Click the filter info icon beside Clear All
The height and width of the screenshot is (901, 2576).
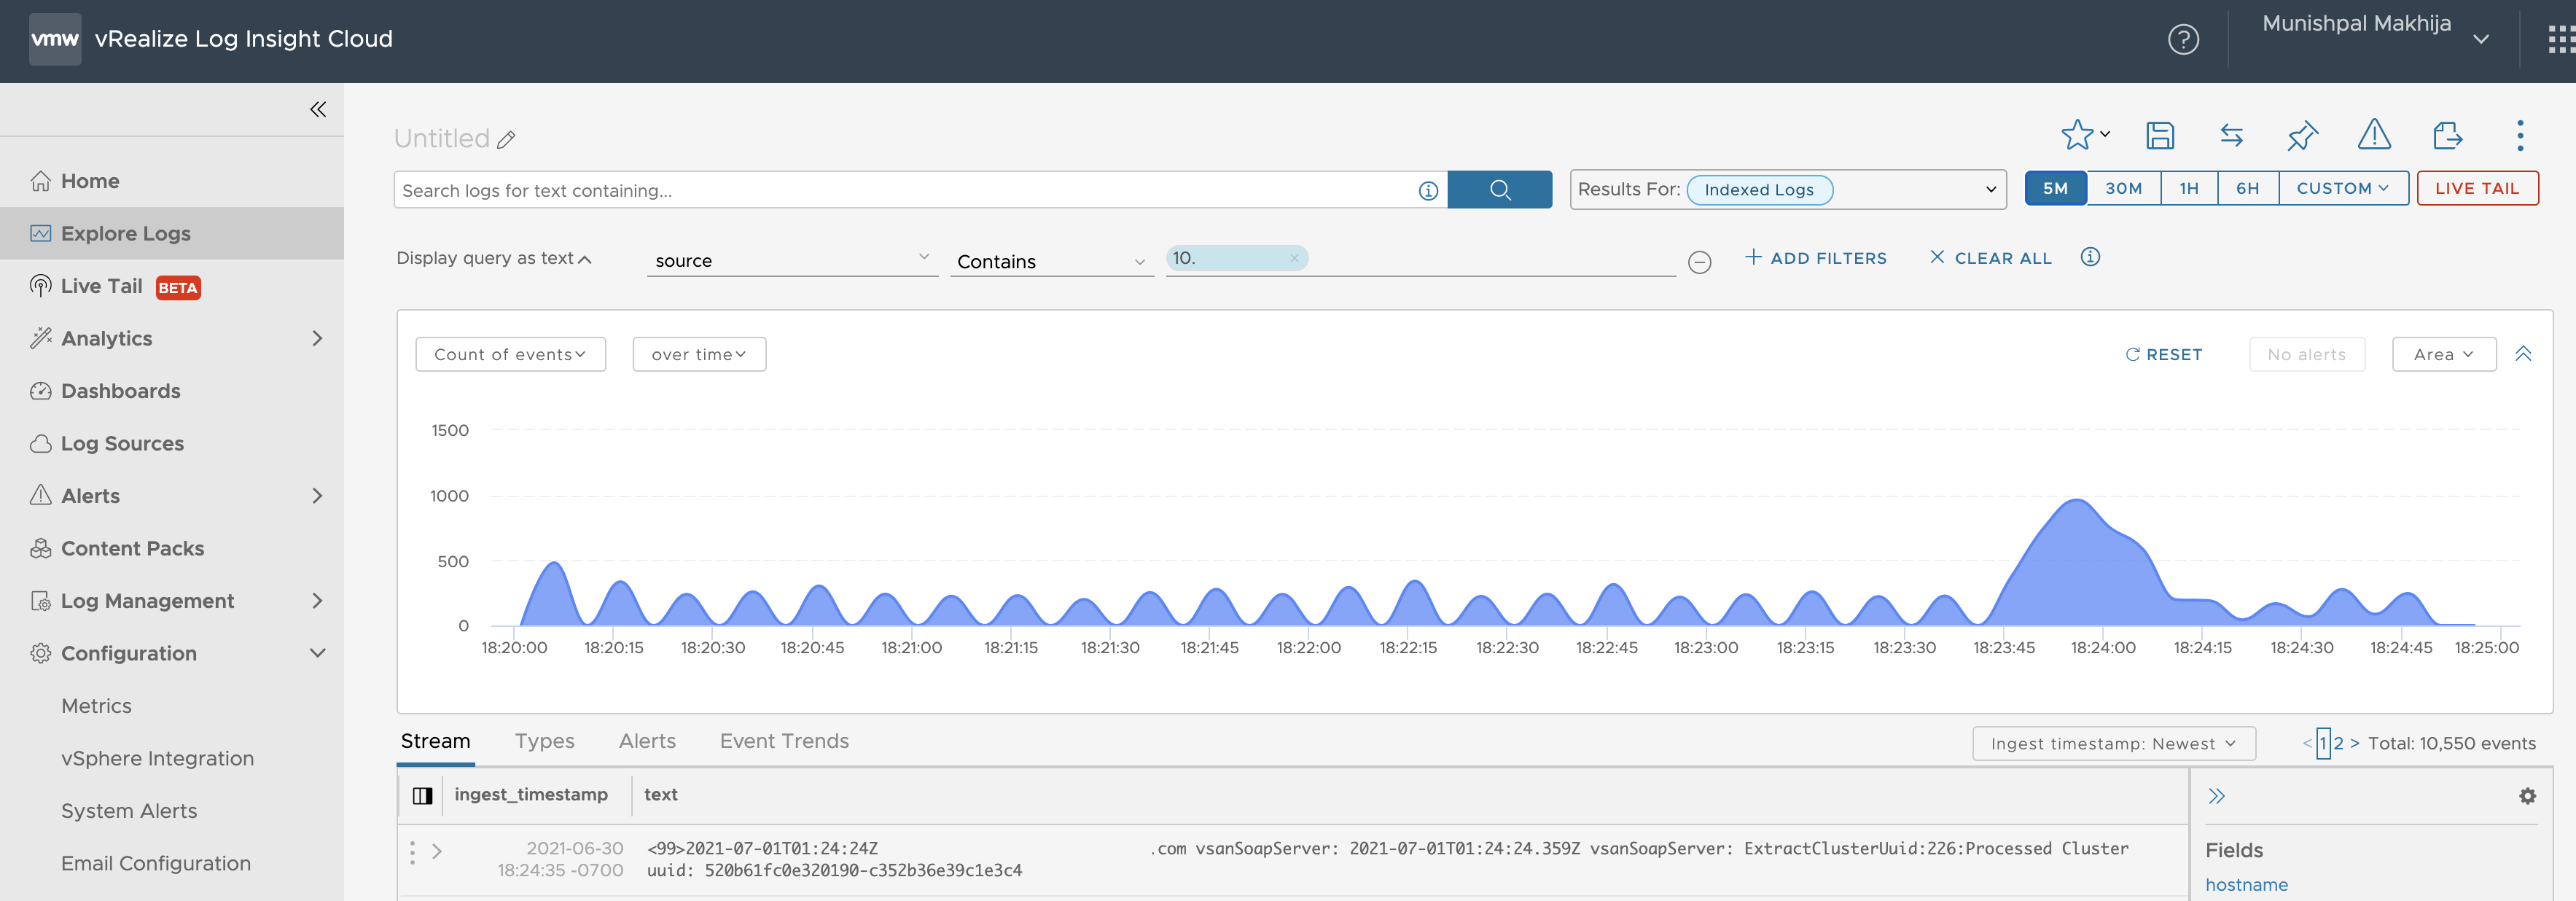point(2090,257)
